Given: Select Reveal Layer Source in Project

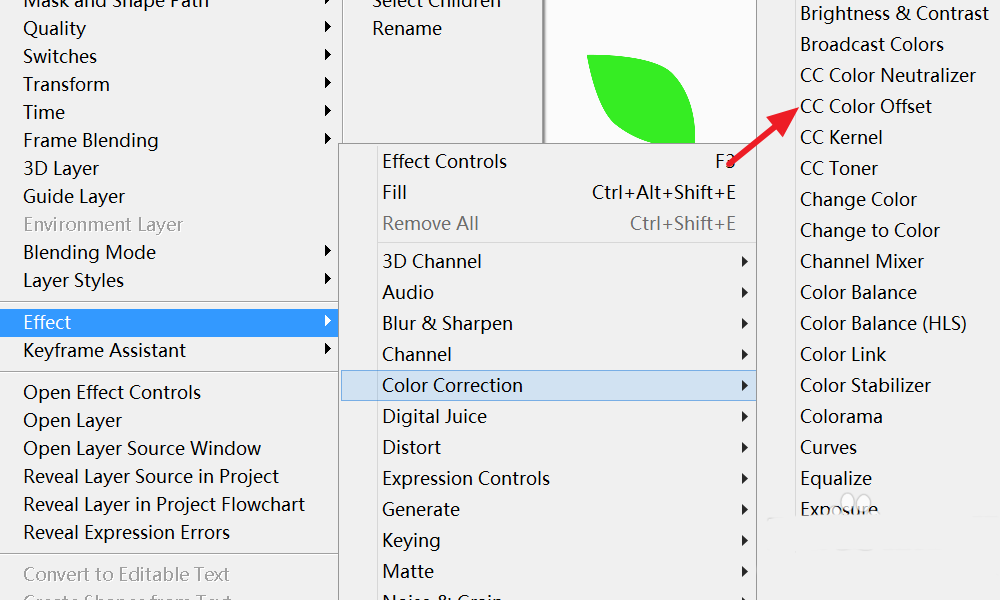Looking at the screenshot, I should [x=151, y=476].
